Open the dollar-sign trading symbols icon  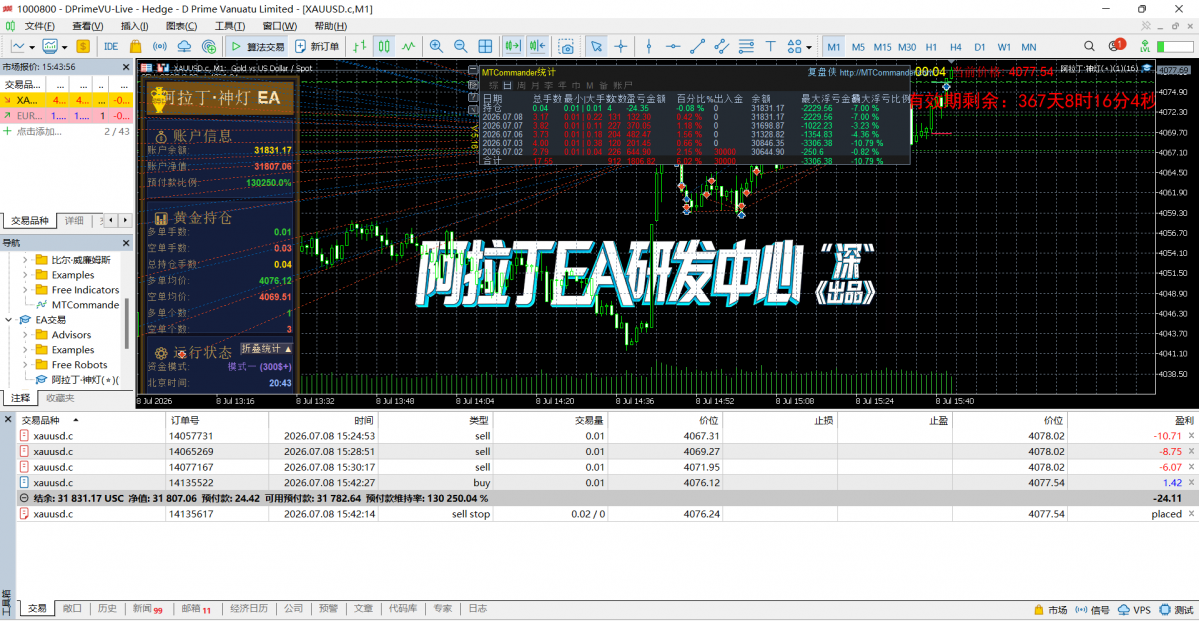pos(83,46)
